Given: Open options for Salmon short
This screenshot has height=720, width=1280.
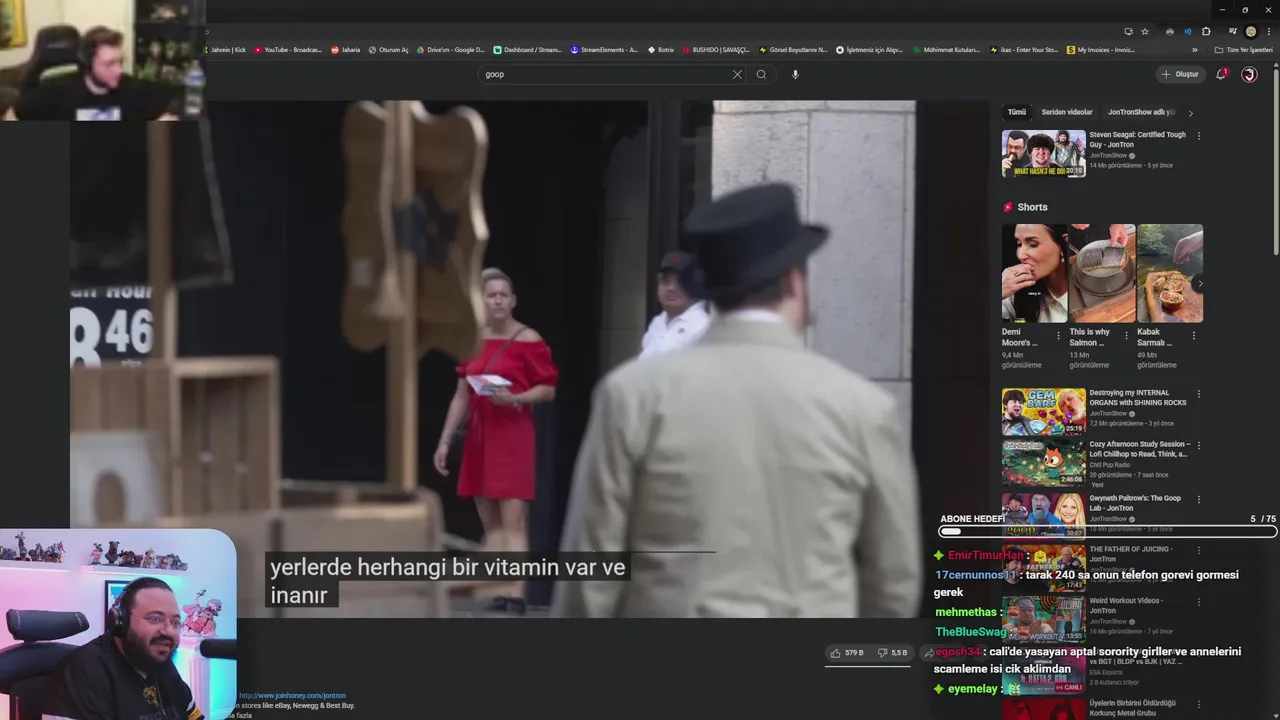Looking at the screenshot, I should click(x=1126, y=336).
